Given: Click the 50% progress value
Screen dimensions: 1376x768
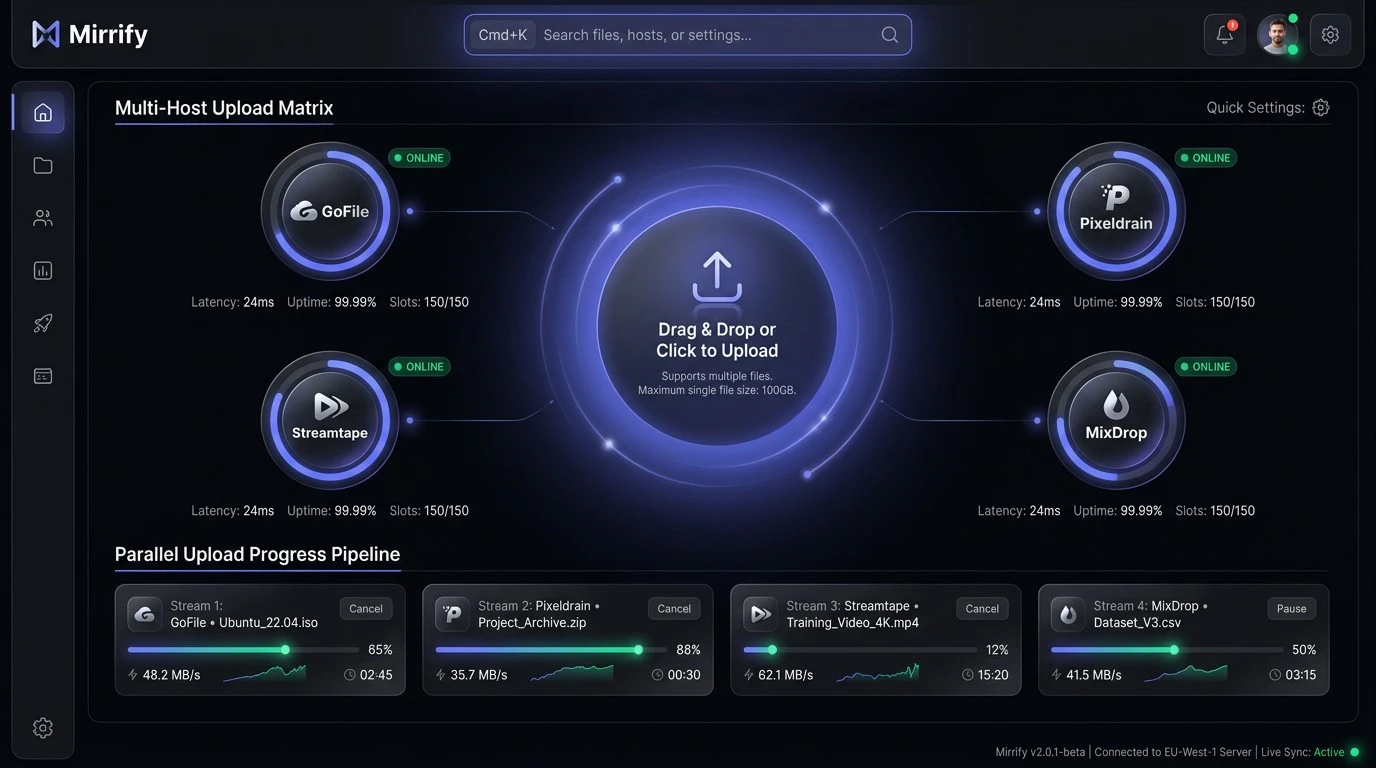Looking at the screenshot, I should [x=1304, y=650].
